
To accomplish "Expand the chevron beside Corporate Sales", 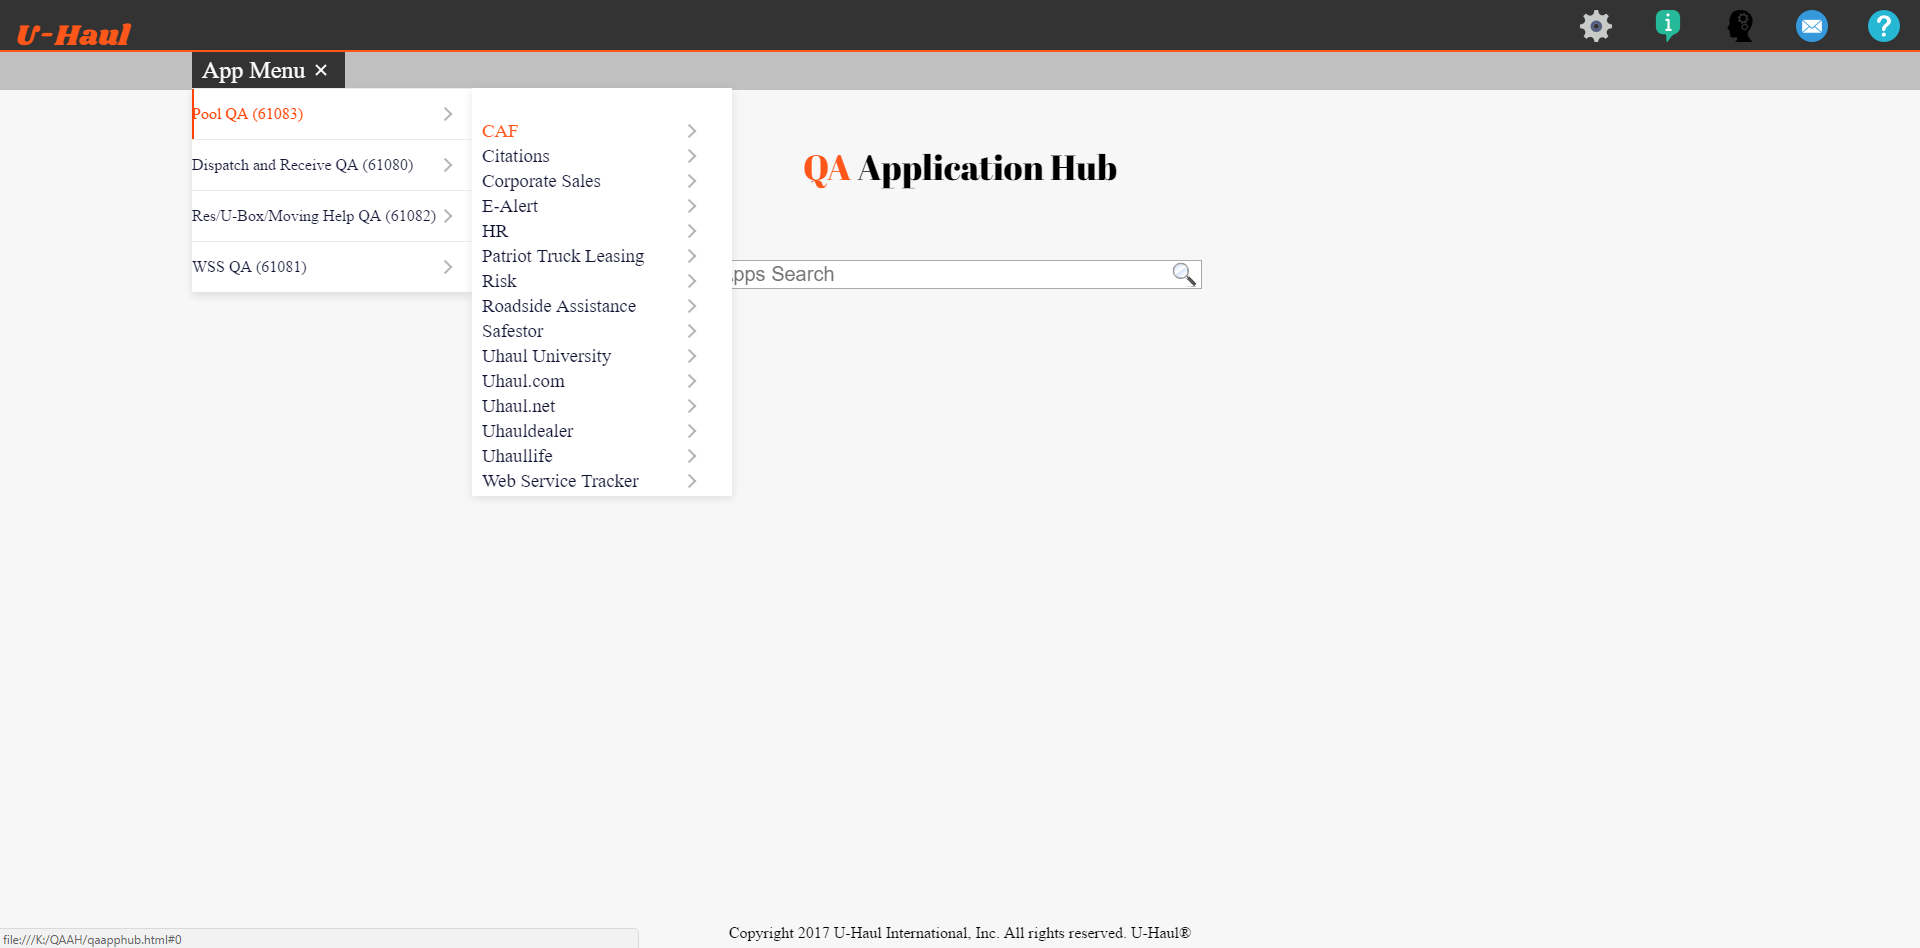I will pyautogui.click(x=692, y=181).
